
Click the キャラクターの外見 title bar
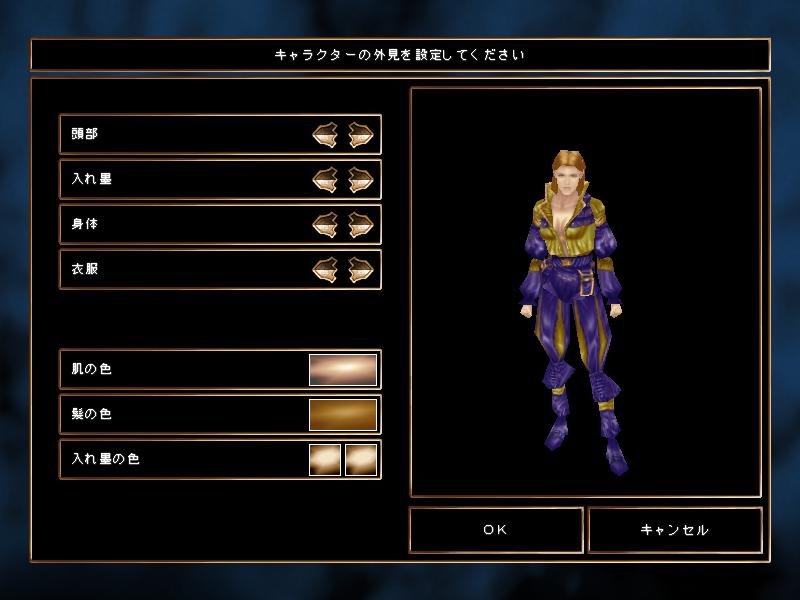[400, 55]
